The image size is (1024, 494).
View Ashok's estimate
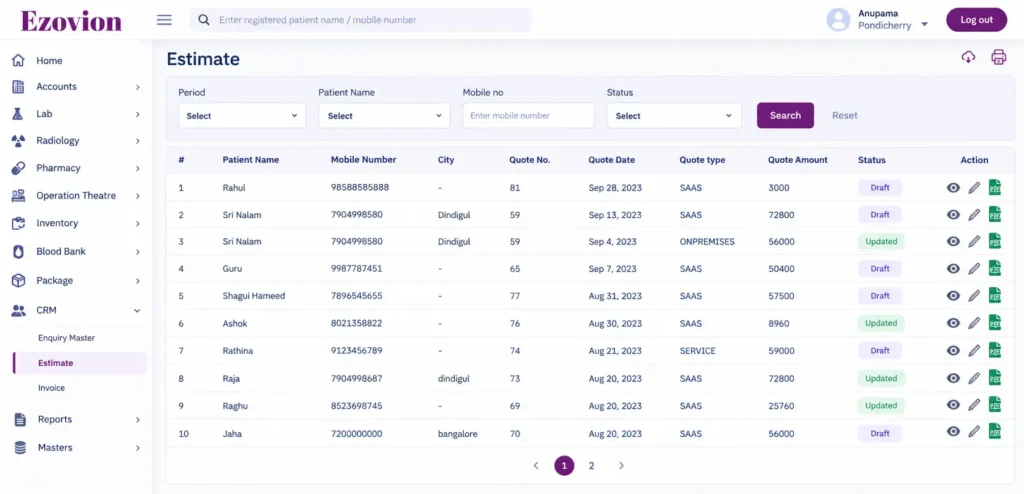click(953, 323)
